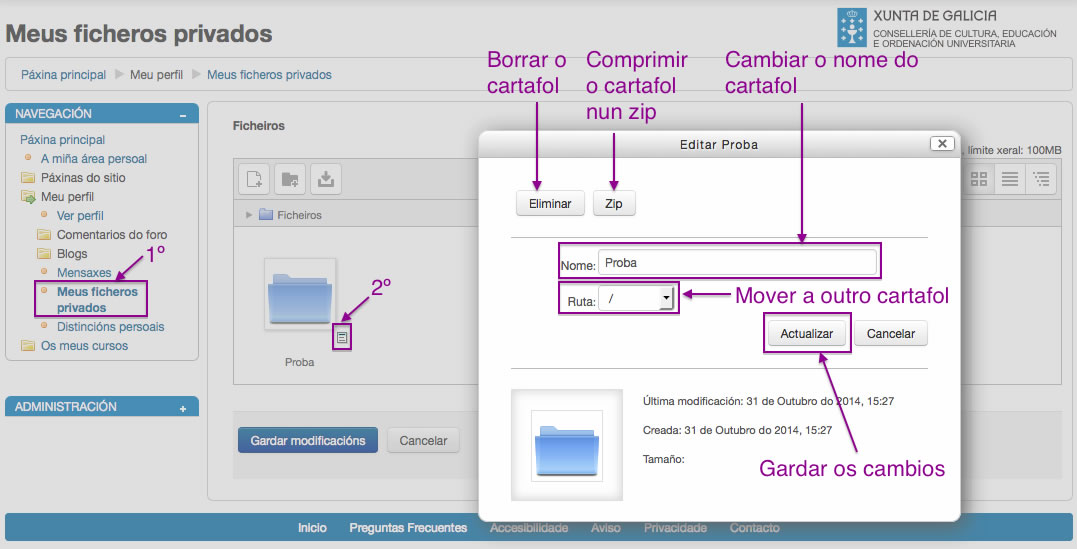
Task: Expand Os meus cursos folder
Action: pyautogui.click(x=84, y=346)
